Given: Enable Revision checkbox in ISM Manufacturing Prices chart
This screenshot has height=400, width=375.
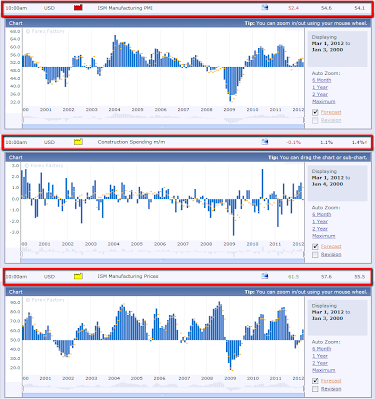Looking at the screenshot, I should tap(315, 389).
